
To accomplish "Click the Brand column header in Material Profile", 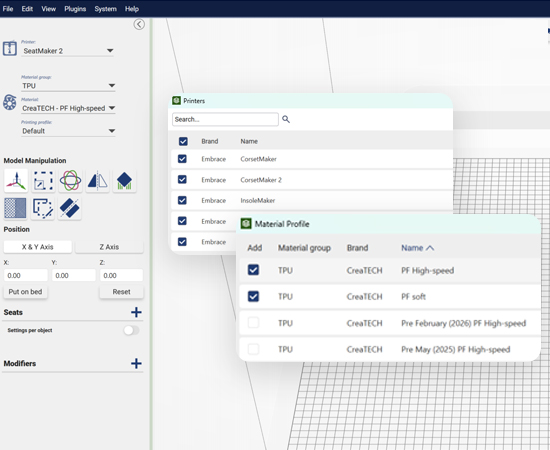I will click(x=357, y=248).
